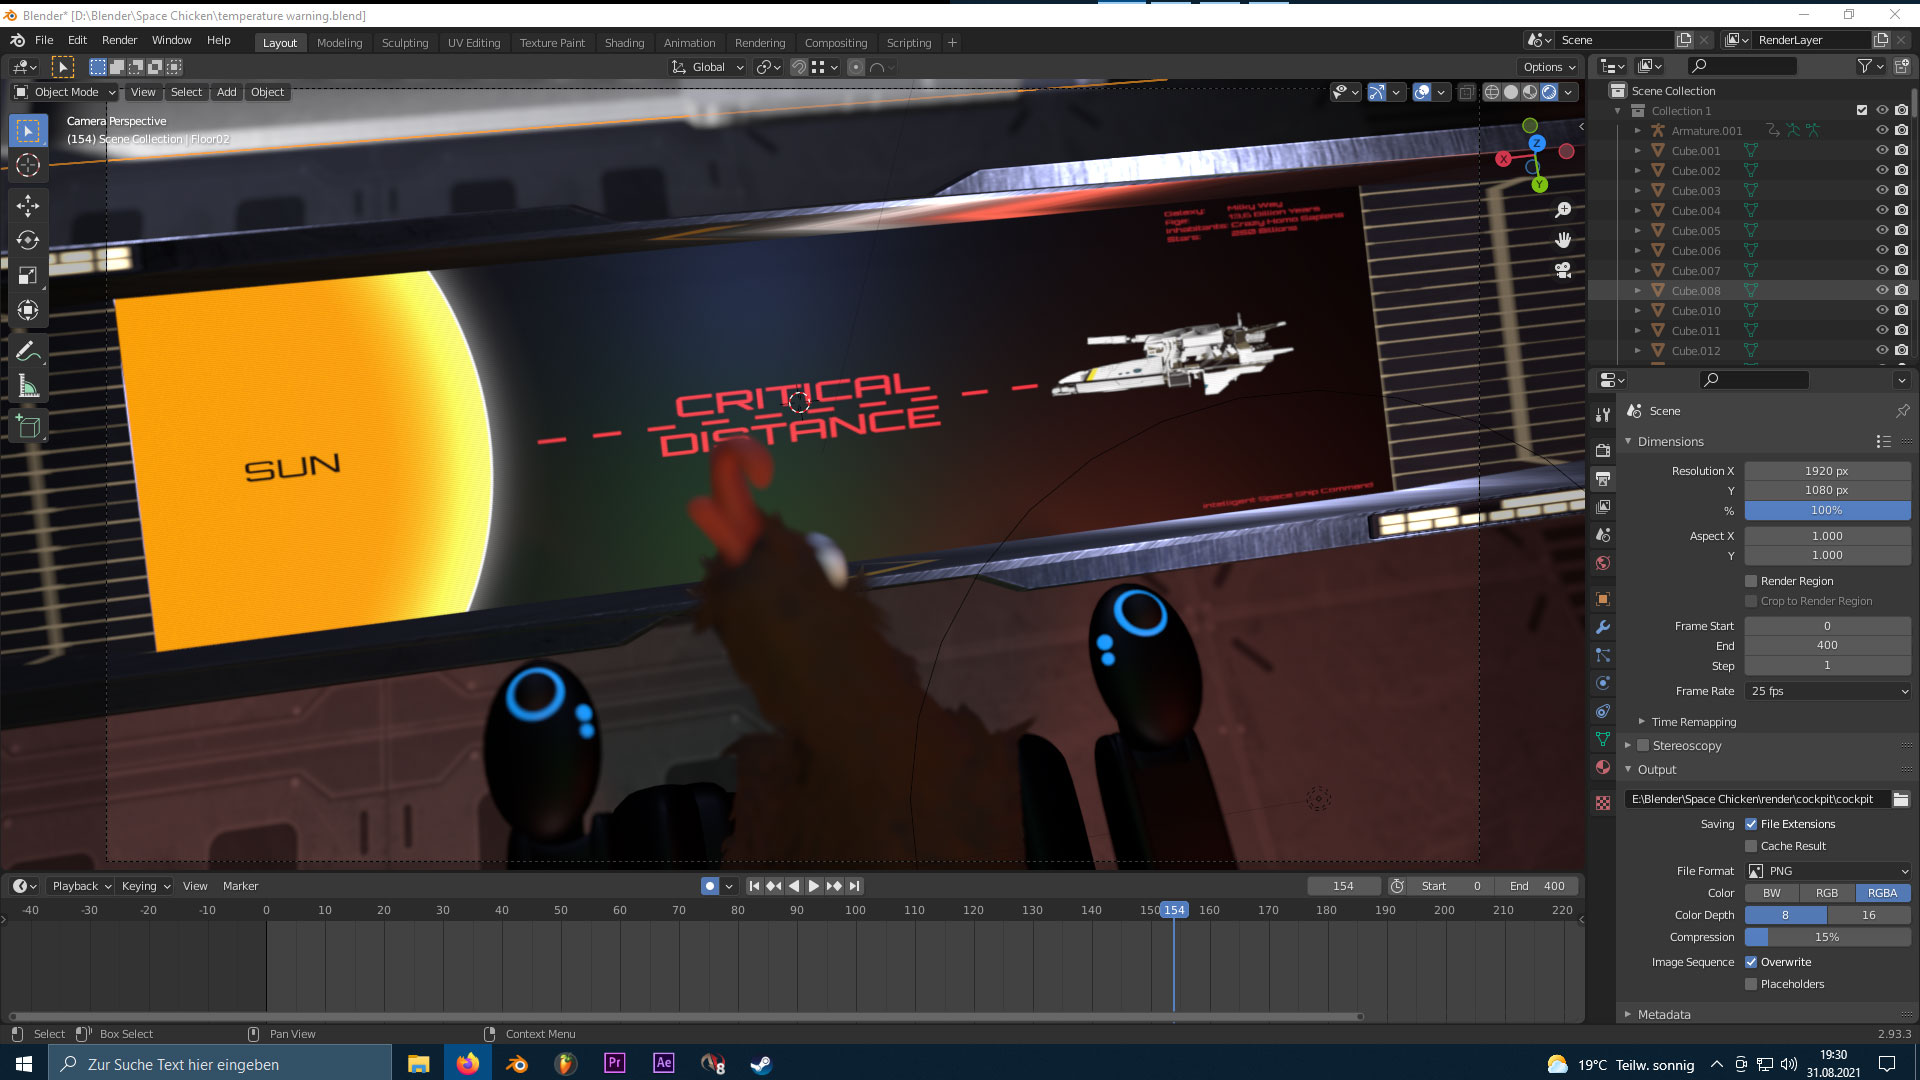The image size is (1920, 1080).
Task: Hide Cube.005 with eye icon
Action: (1882, 231)
